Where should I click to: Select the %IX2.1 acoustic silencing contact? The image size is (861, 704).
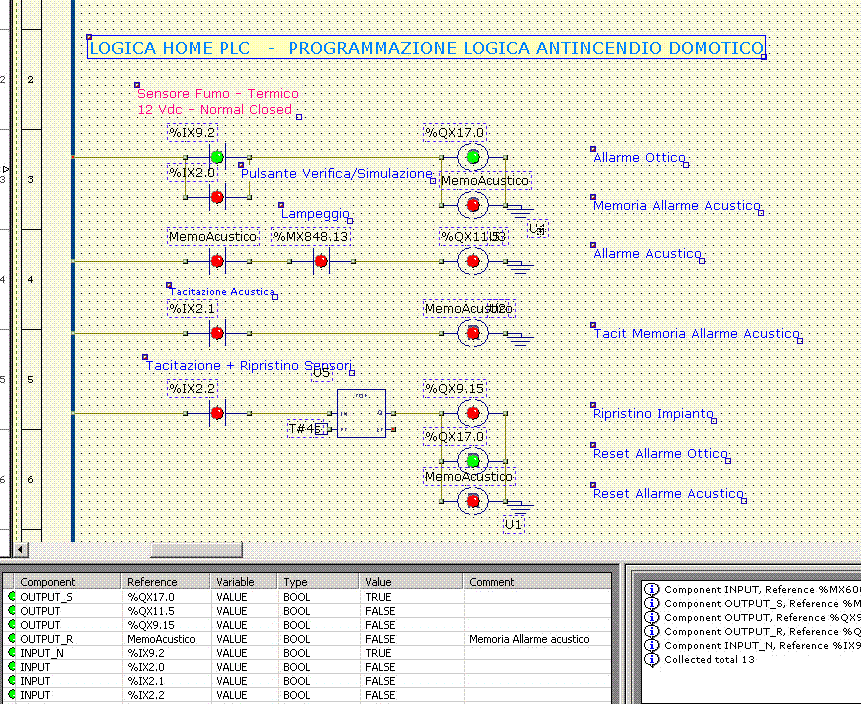(x=217, y=333)
